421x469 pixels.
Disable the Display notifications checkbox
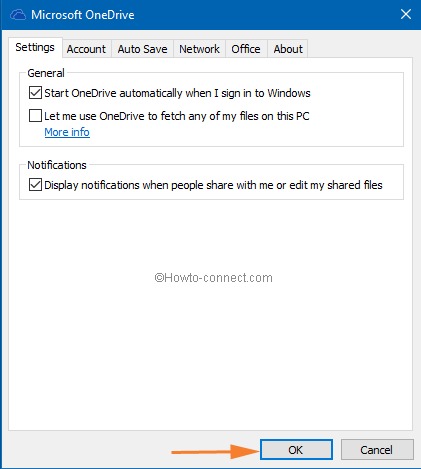tap(35, 185)
